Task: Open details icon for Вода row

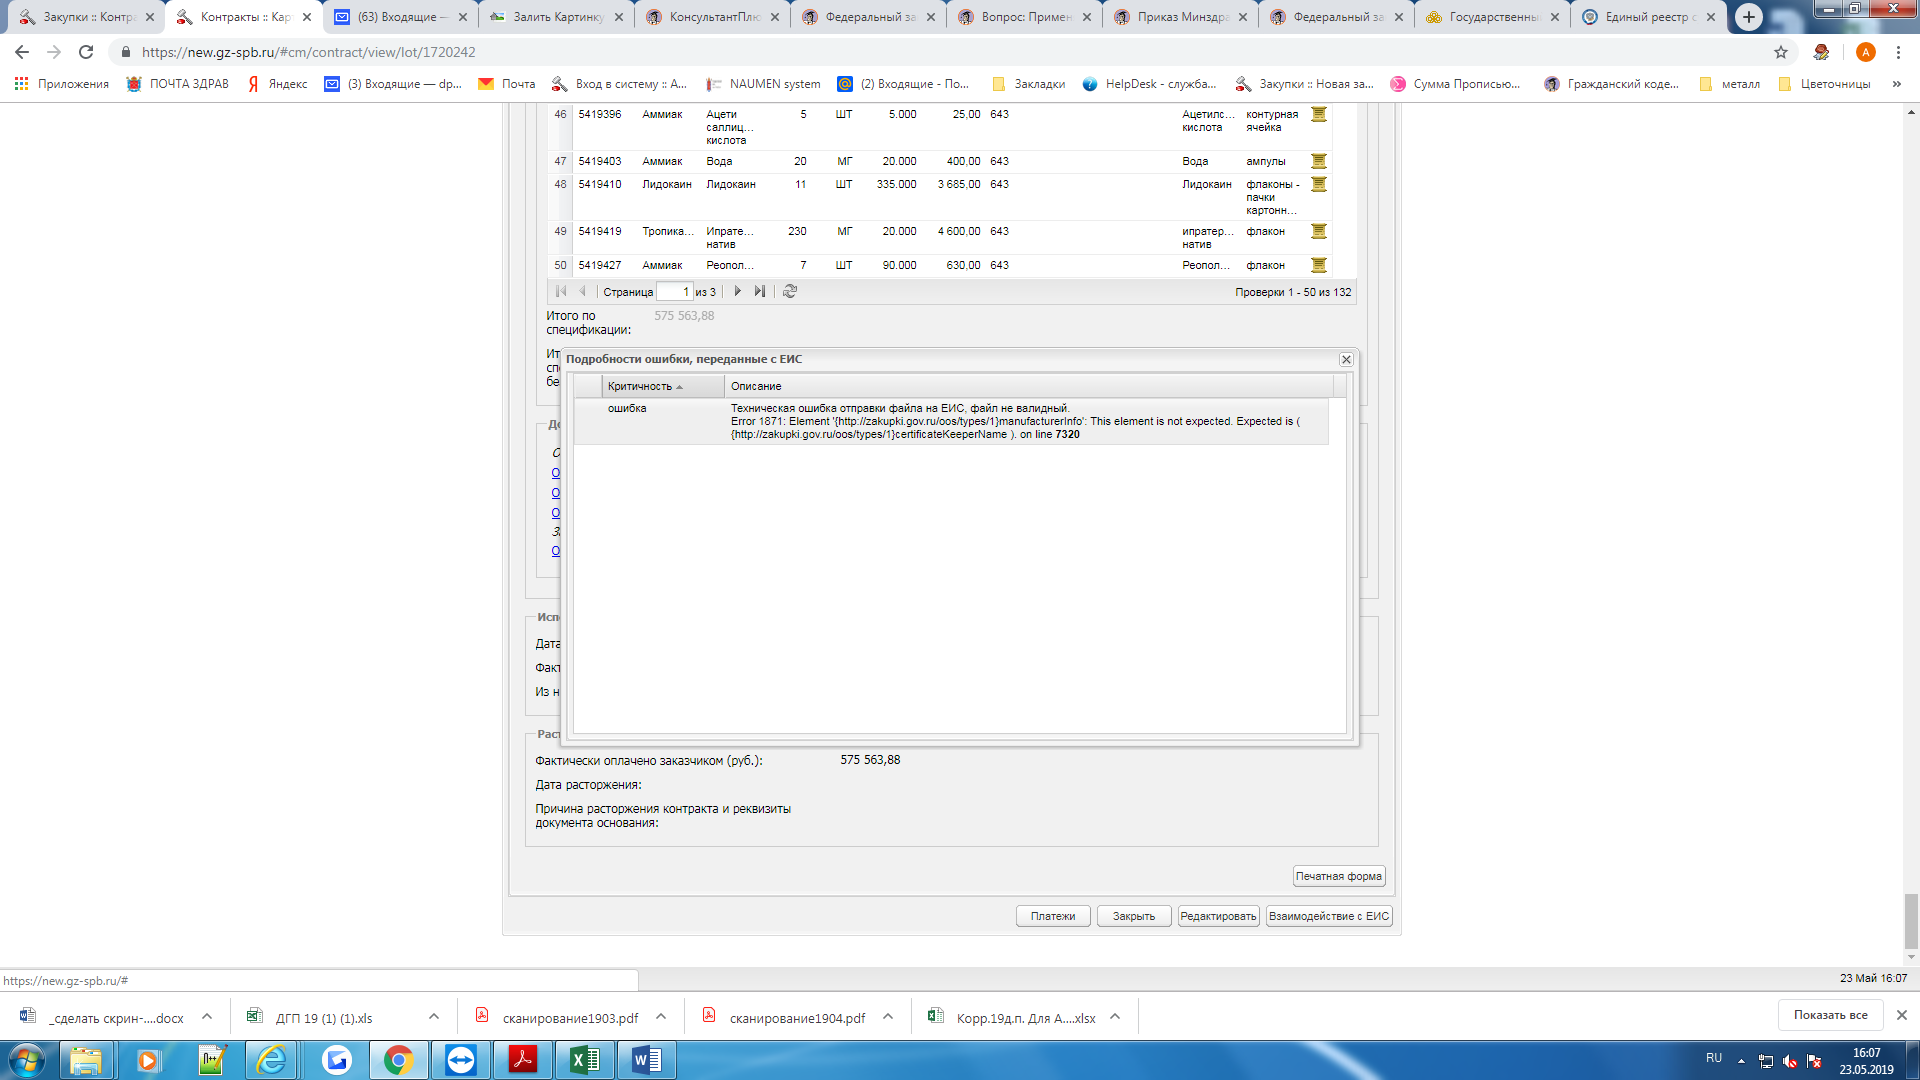Action: [x=1318, y=161]
